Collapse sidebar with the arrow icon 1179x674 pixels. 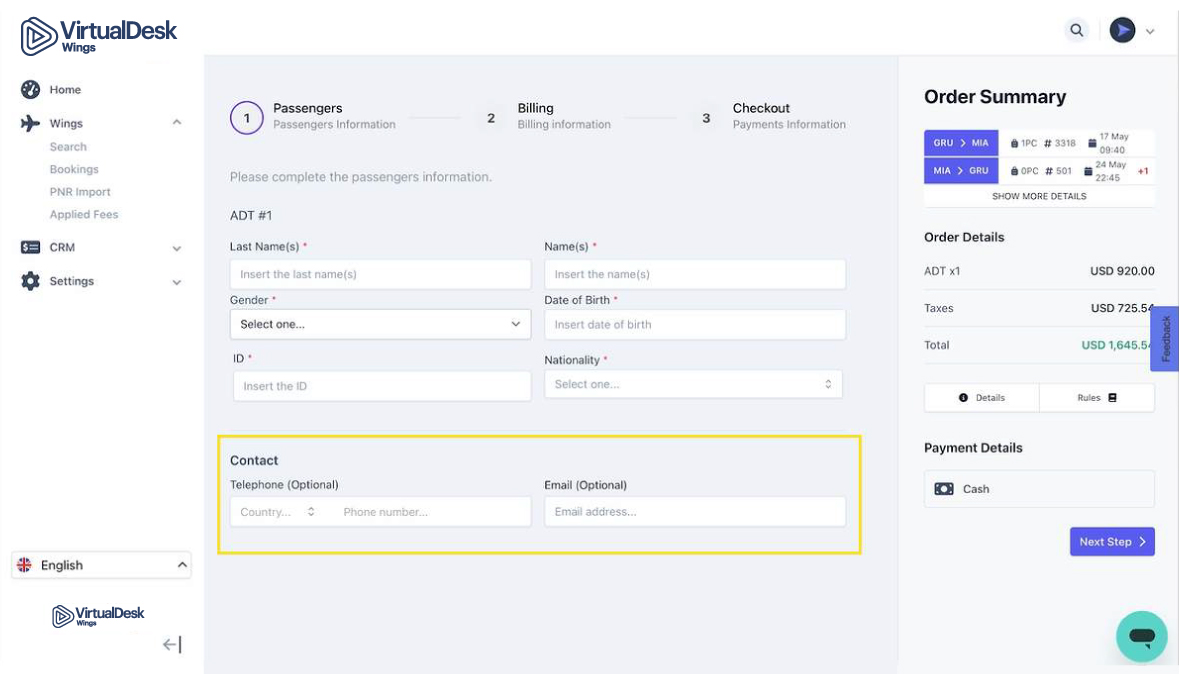click(x=172, y=645)
